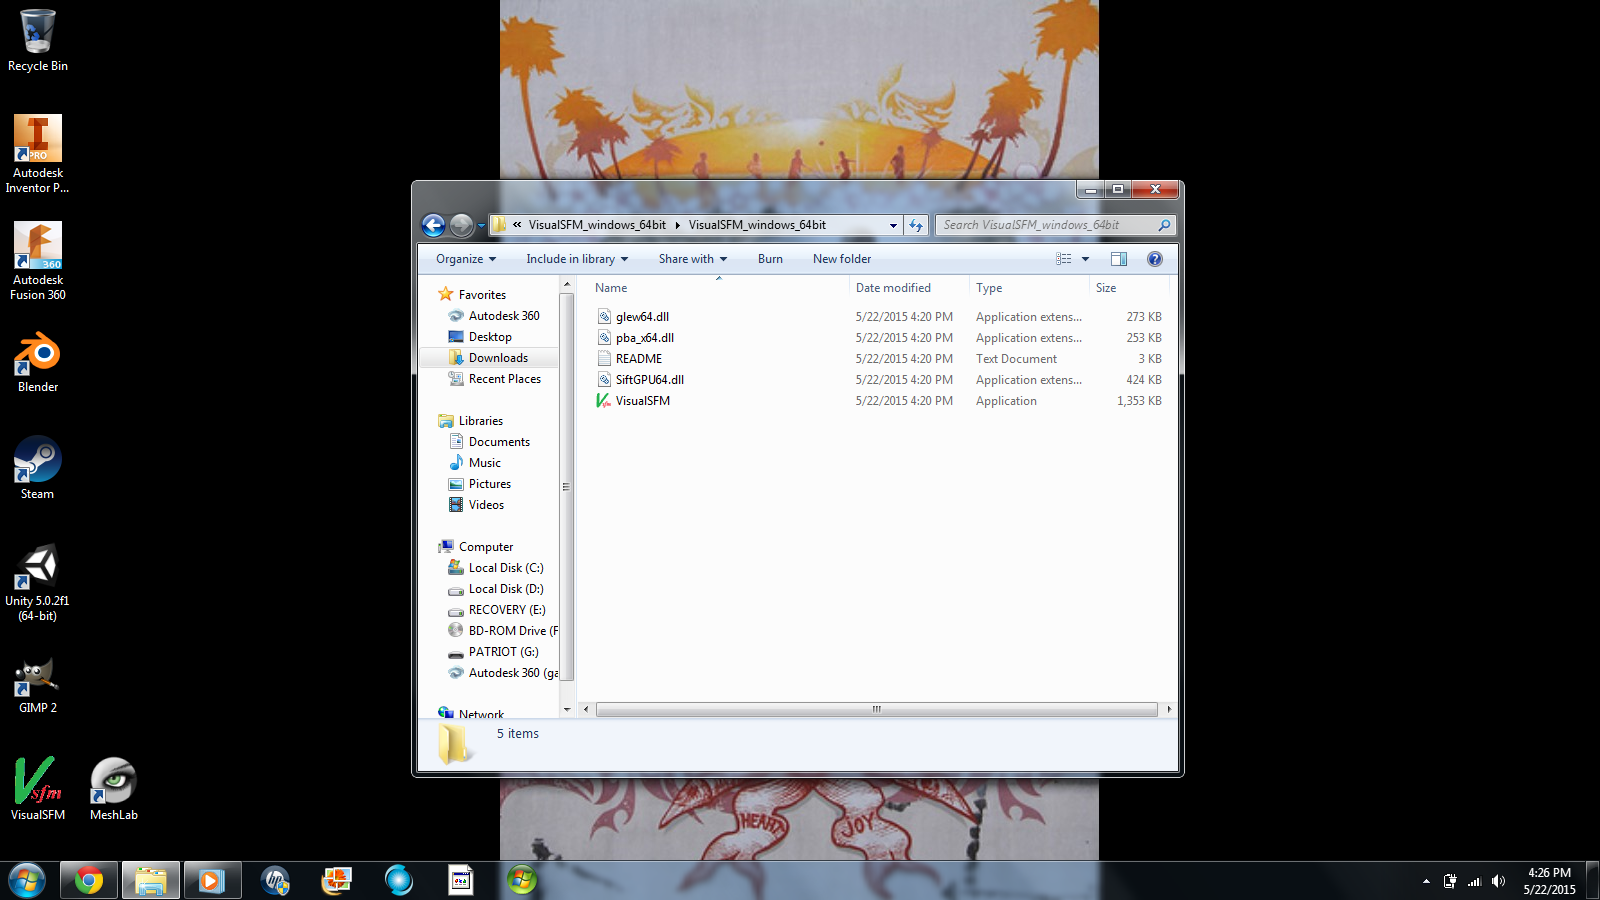Open the volume speaker tray icon
This screenshot has width=1600, height=900.
point(1498,881)
